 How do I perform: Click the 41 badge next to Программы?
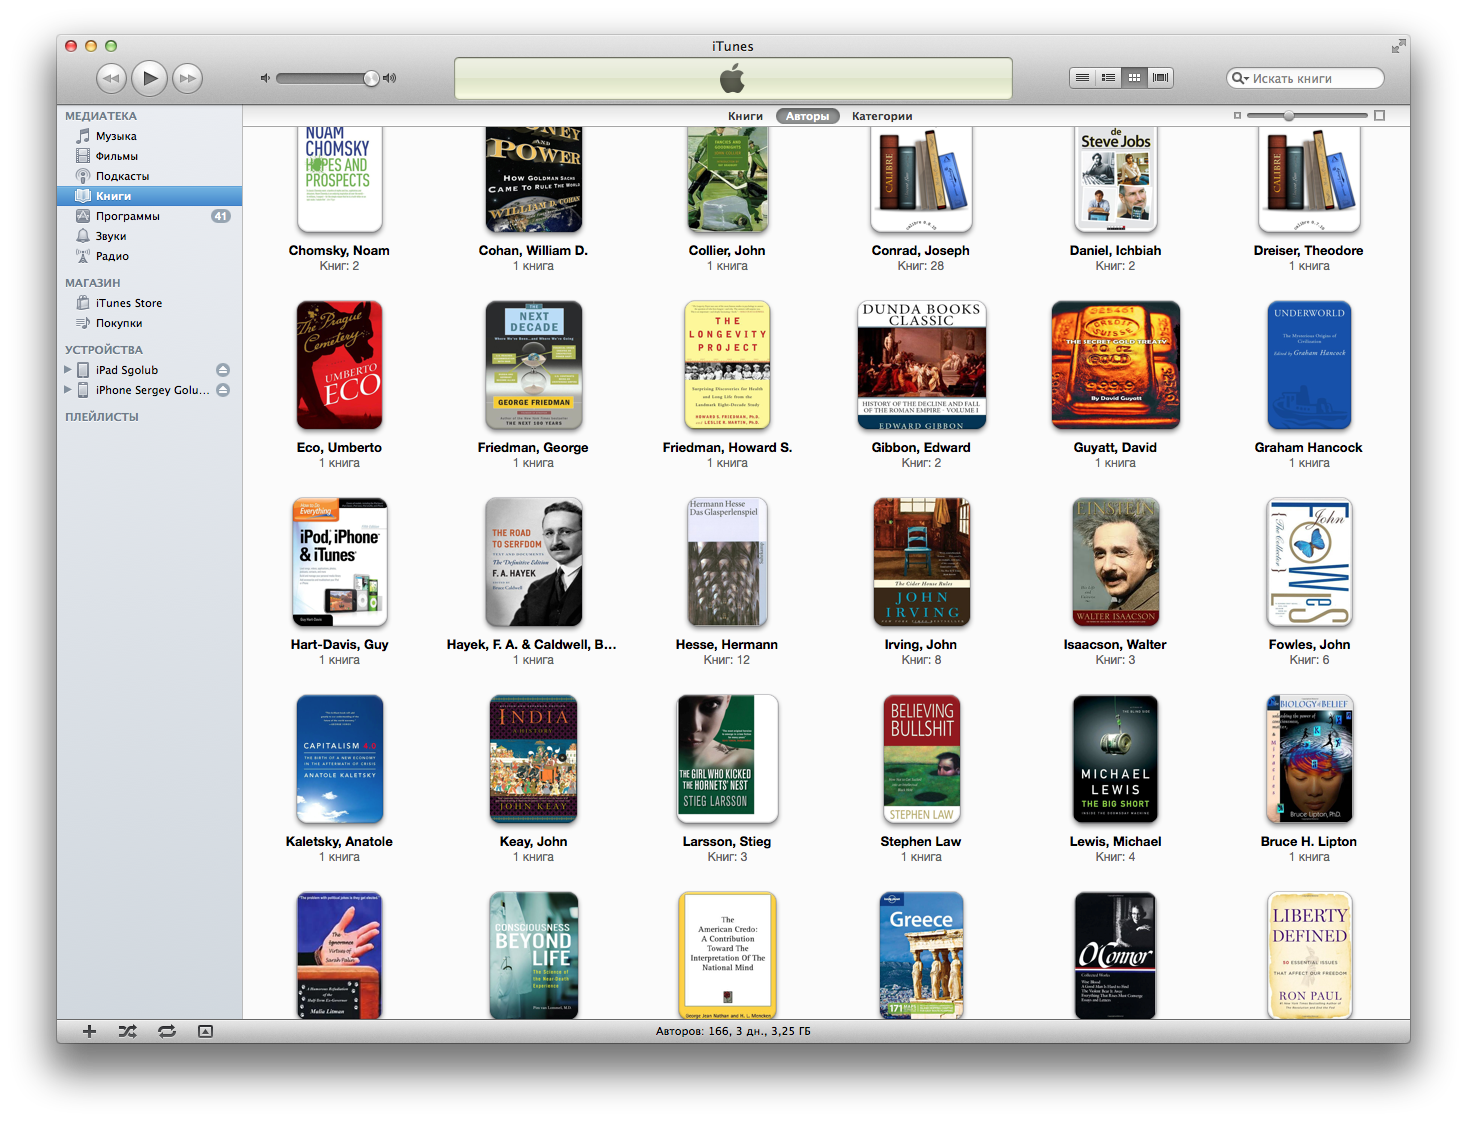tap(220, 216)
